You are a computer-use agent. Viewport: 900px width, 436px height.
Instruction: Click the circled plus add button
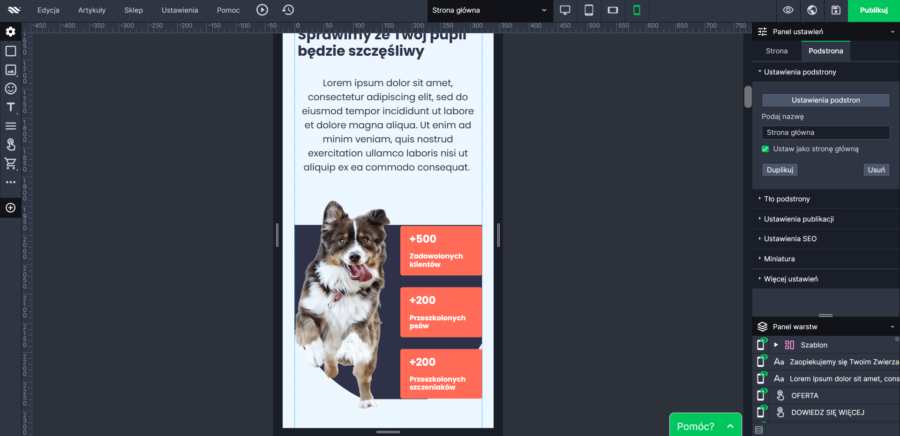click(10, 208)
